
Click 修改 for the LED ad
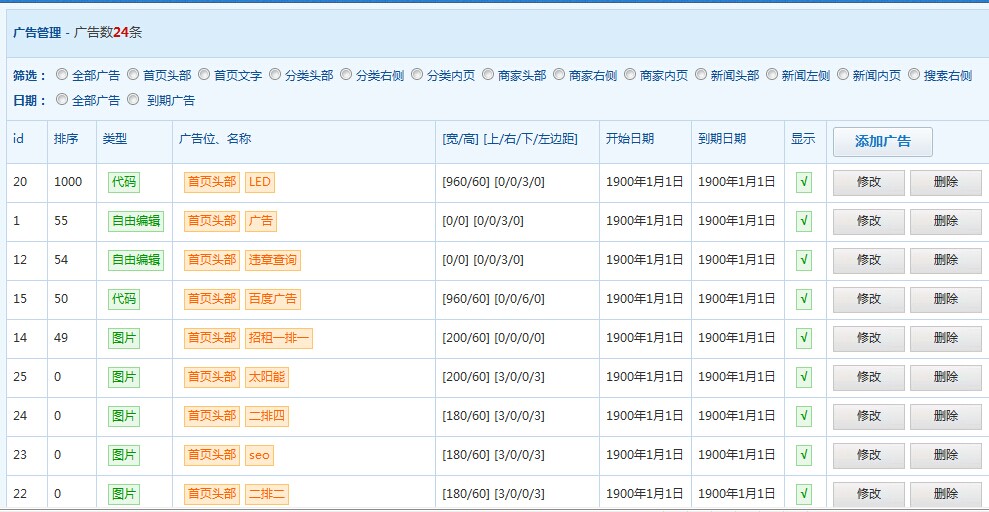pos(868,182)
